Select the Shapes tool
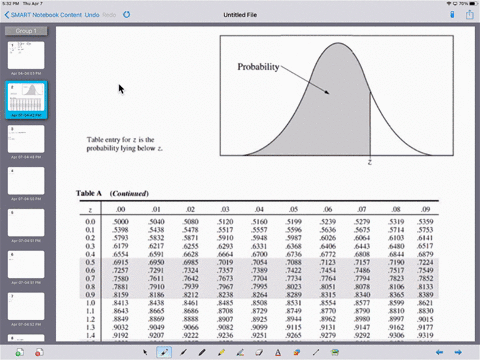 tap(297, 352)
